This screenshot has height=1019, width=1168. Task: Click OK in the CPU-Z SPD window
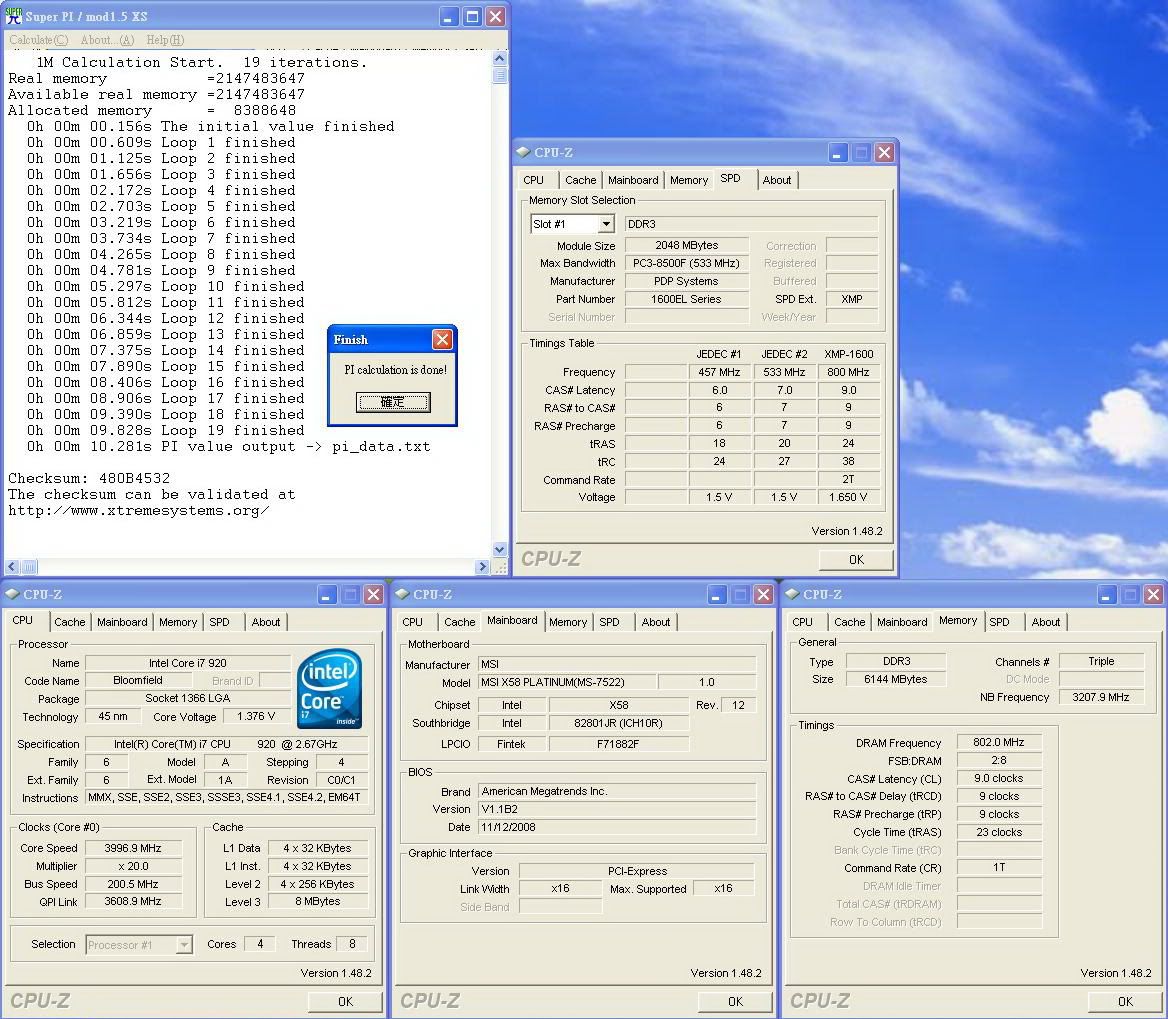[x=856, y=559]
